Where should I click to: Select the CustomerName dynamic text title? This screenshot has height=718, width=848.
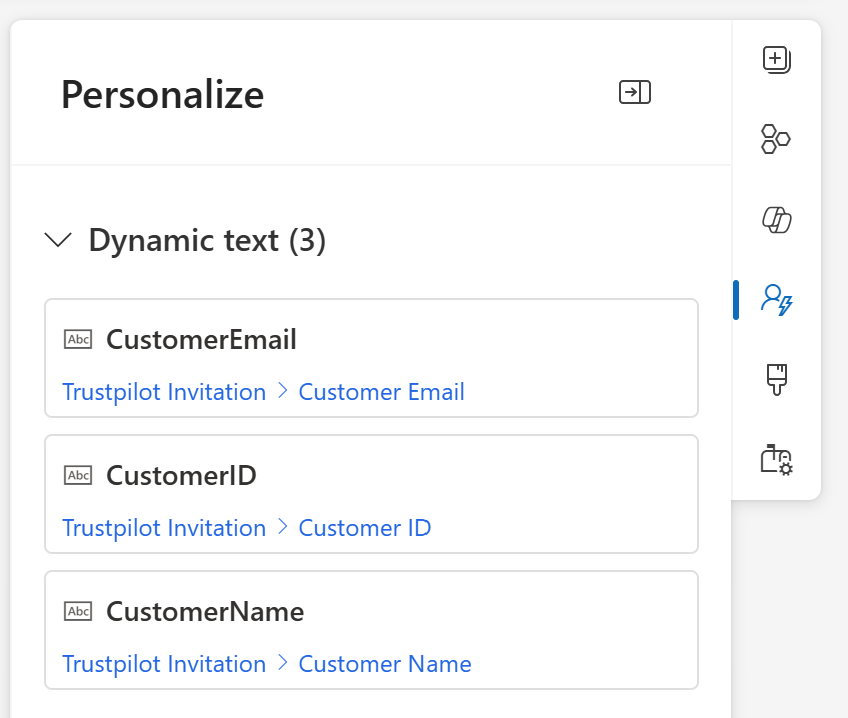click(x=205, y=611)
